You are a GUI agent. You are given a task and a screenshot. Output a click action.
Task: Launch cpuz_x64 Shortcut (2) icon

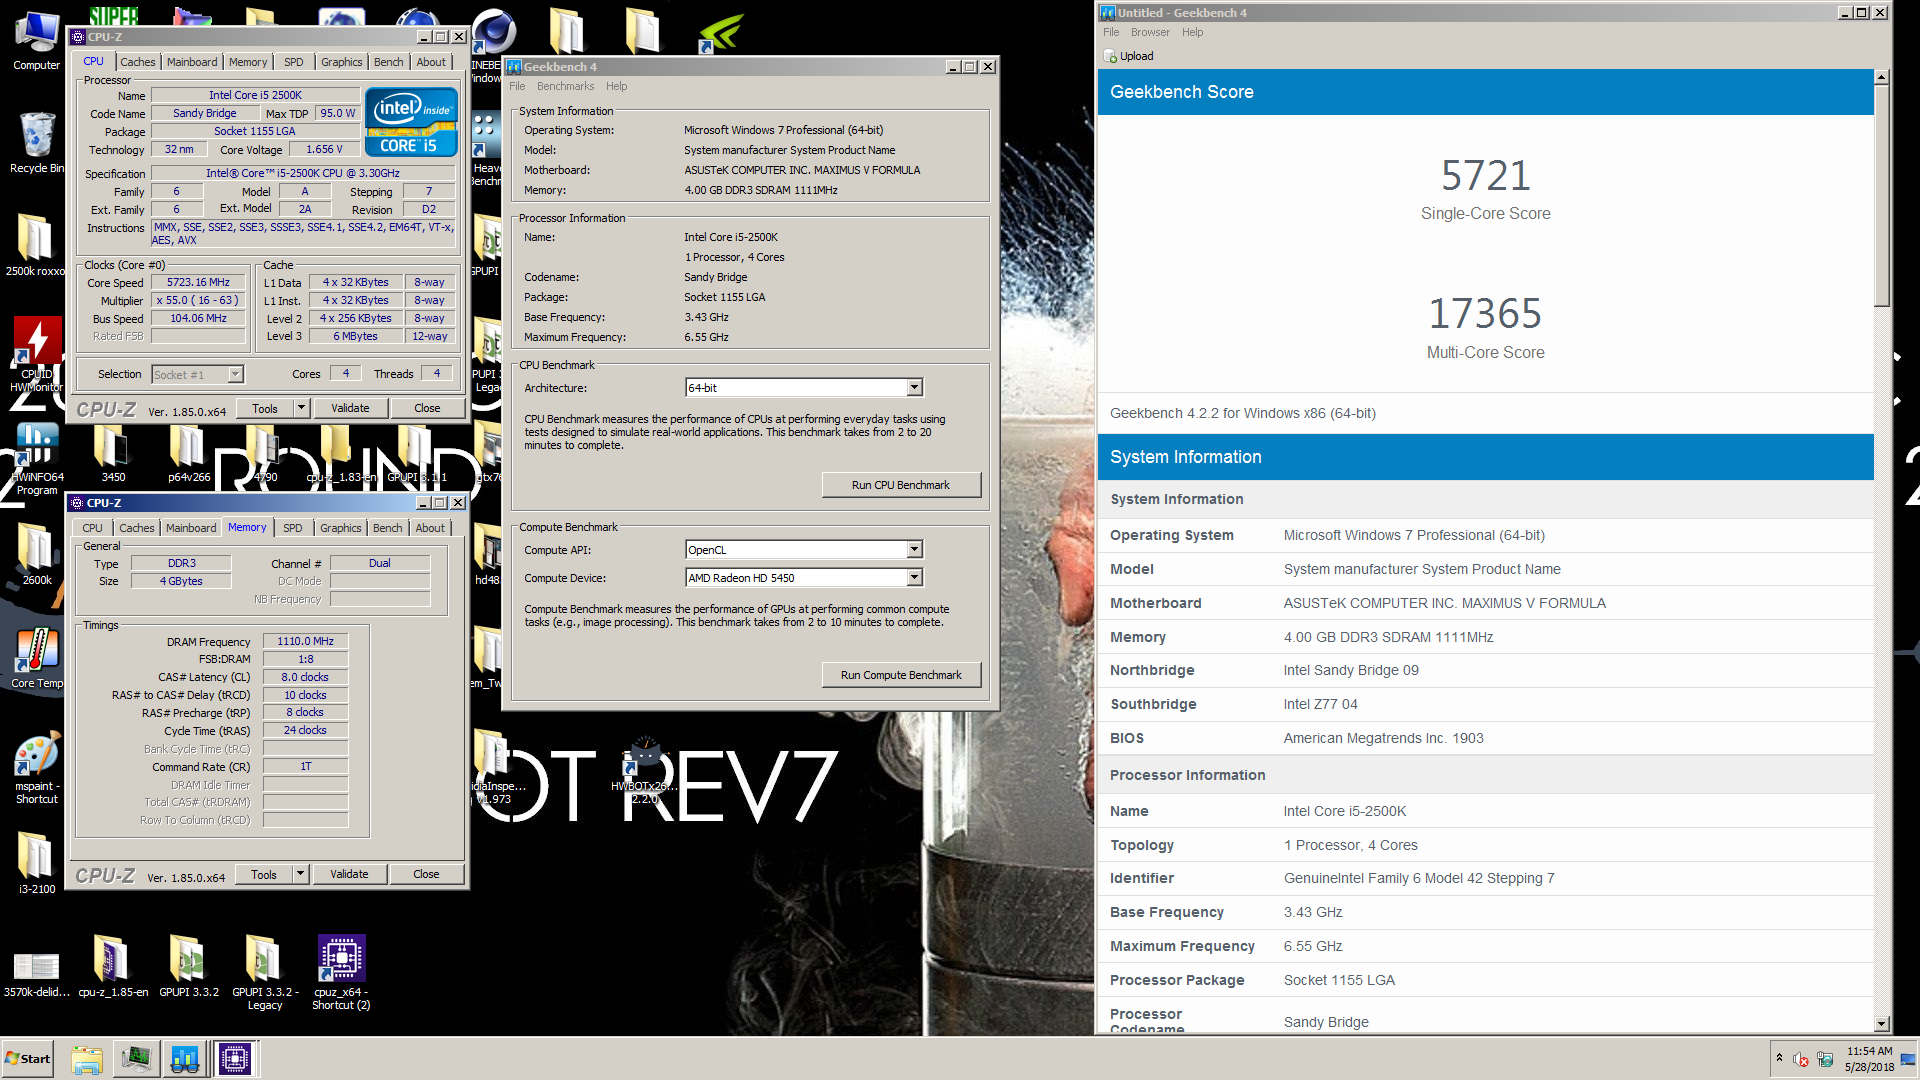(x=341, y=972)
